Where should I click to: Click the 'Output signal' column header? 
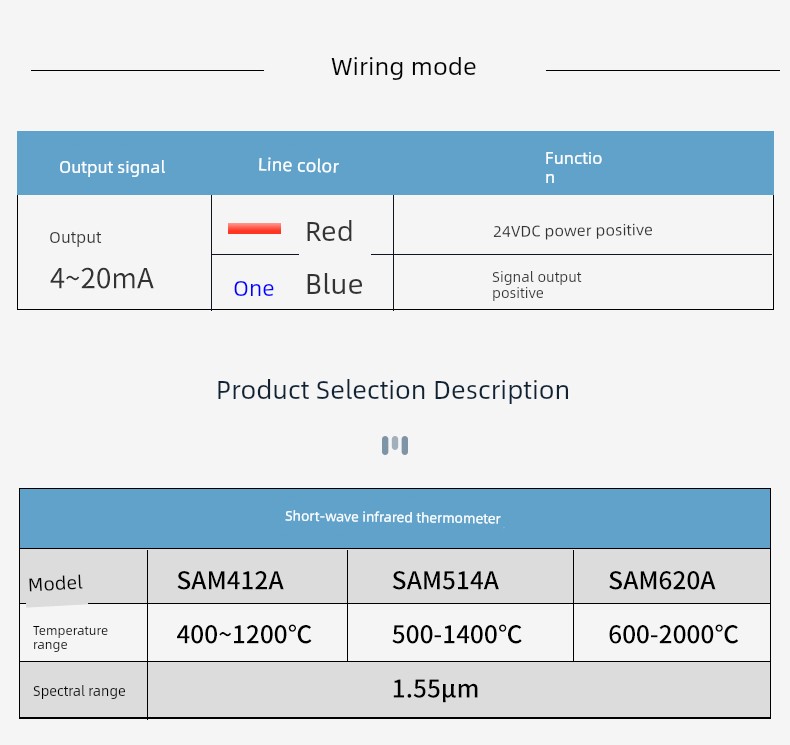pyautogui.click(x=112, y=167)
